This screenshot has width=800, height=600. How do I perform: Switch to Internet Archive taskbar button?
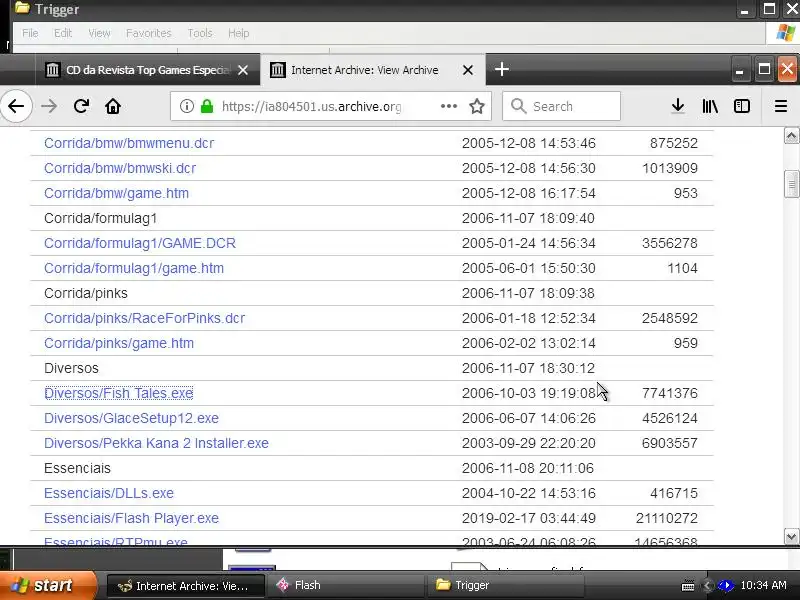[x=186, y=585]
